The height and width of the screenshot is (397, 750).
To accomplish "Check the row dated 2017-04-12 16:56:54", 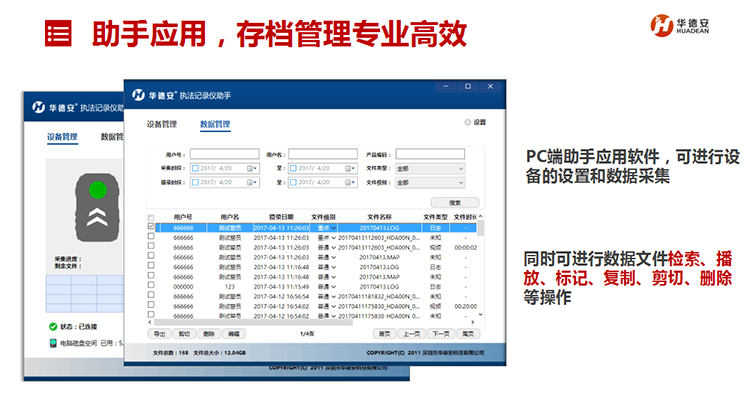I will 151,295.
